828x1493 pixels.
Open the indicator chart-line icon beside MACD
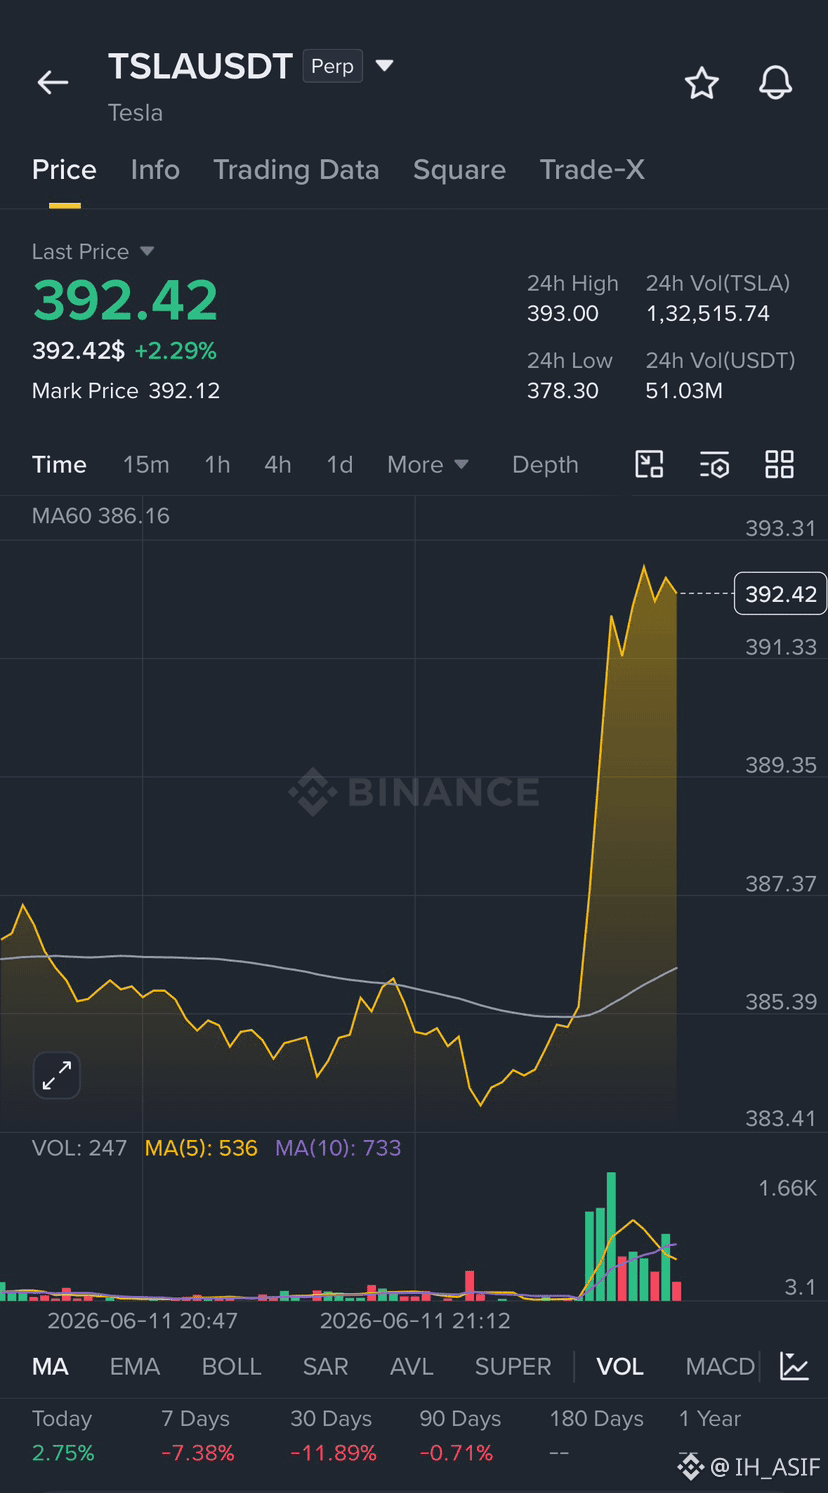tap(795, 1366)
